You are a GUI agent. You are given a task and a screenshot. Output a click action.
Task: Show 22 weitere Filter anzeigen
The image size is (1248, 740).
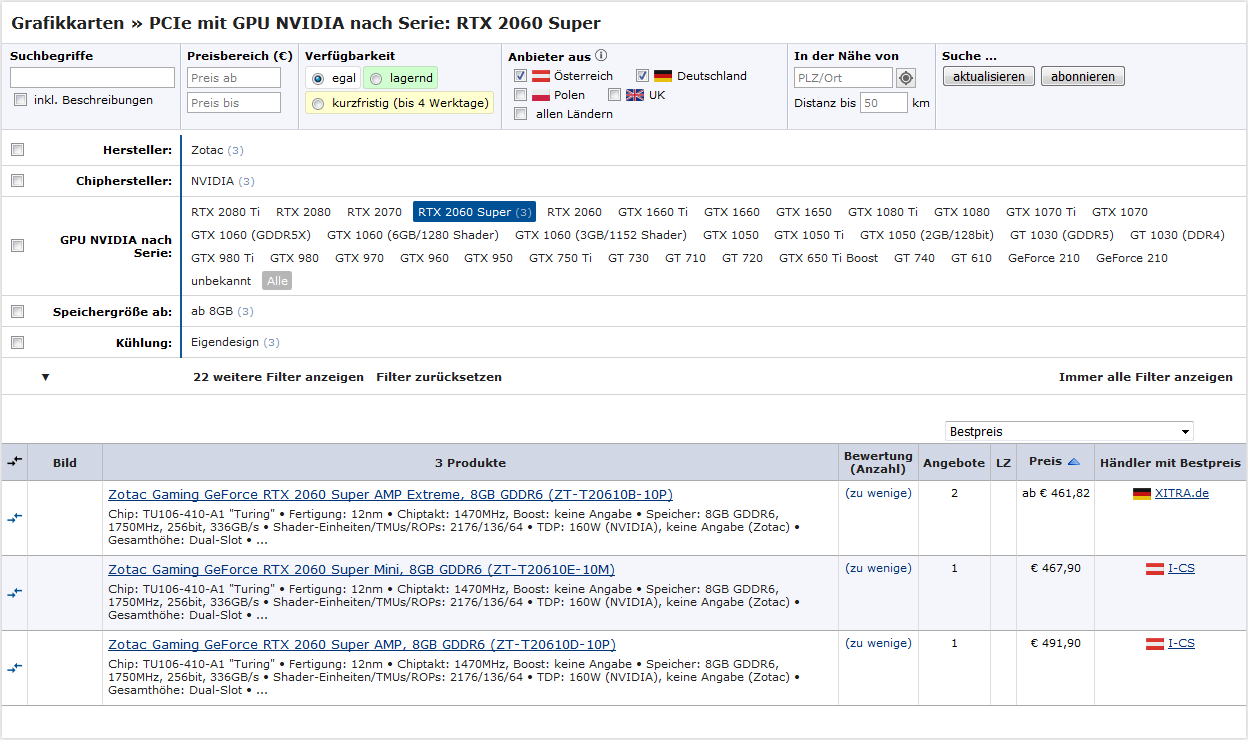tap(278, 377)
